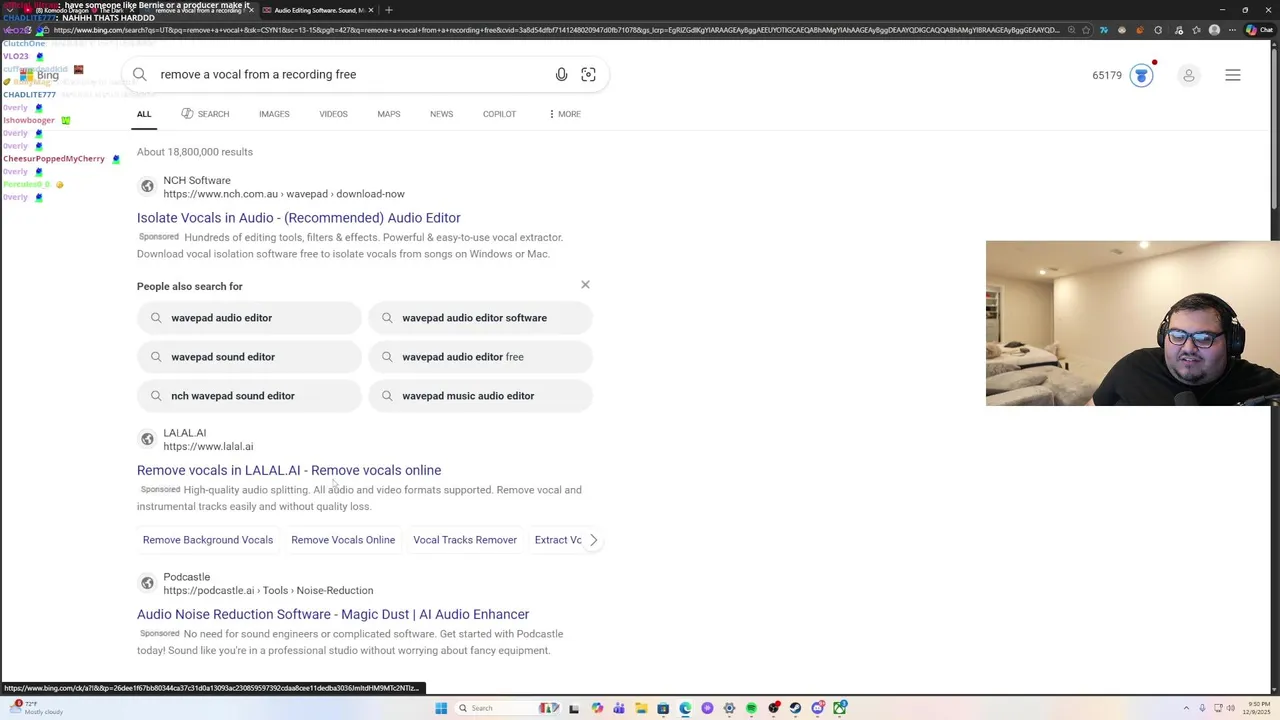Open browser Chat sidebar button

point(1258,30)
